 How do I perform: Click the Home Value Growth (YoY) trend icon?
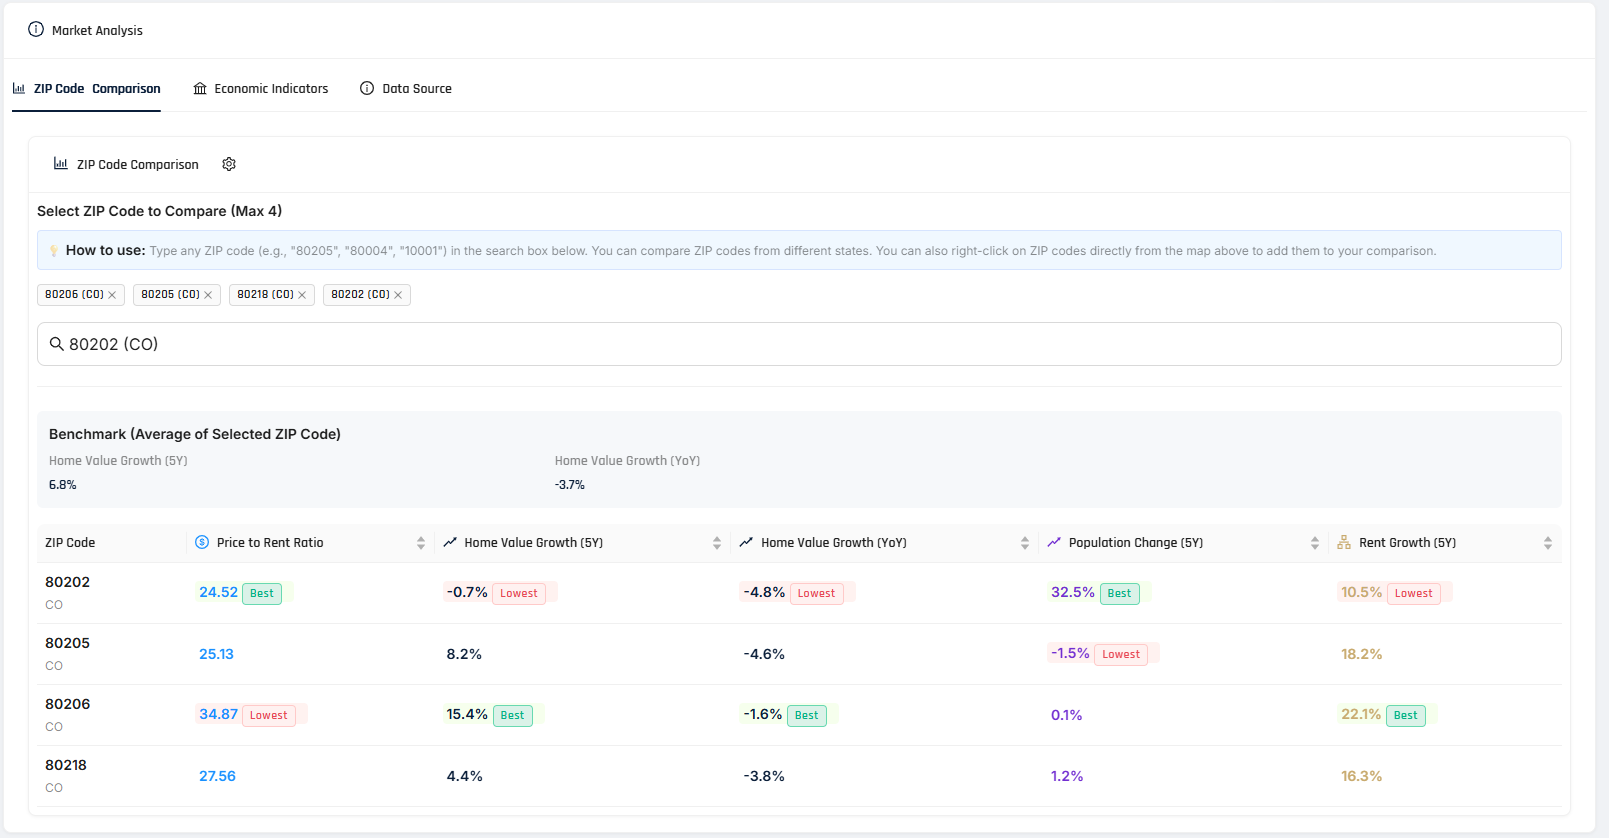746,542
